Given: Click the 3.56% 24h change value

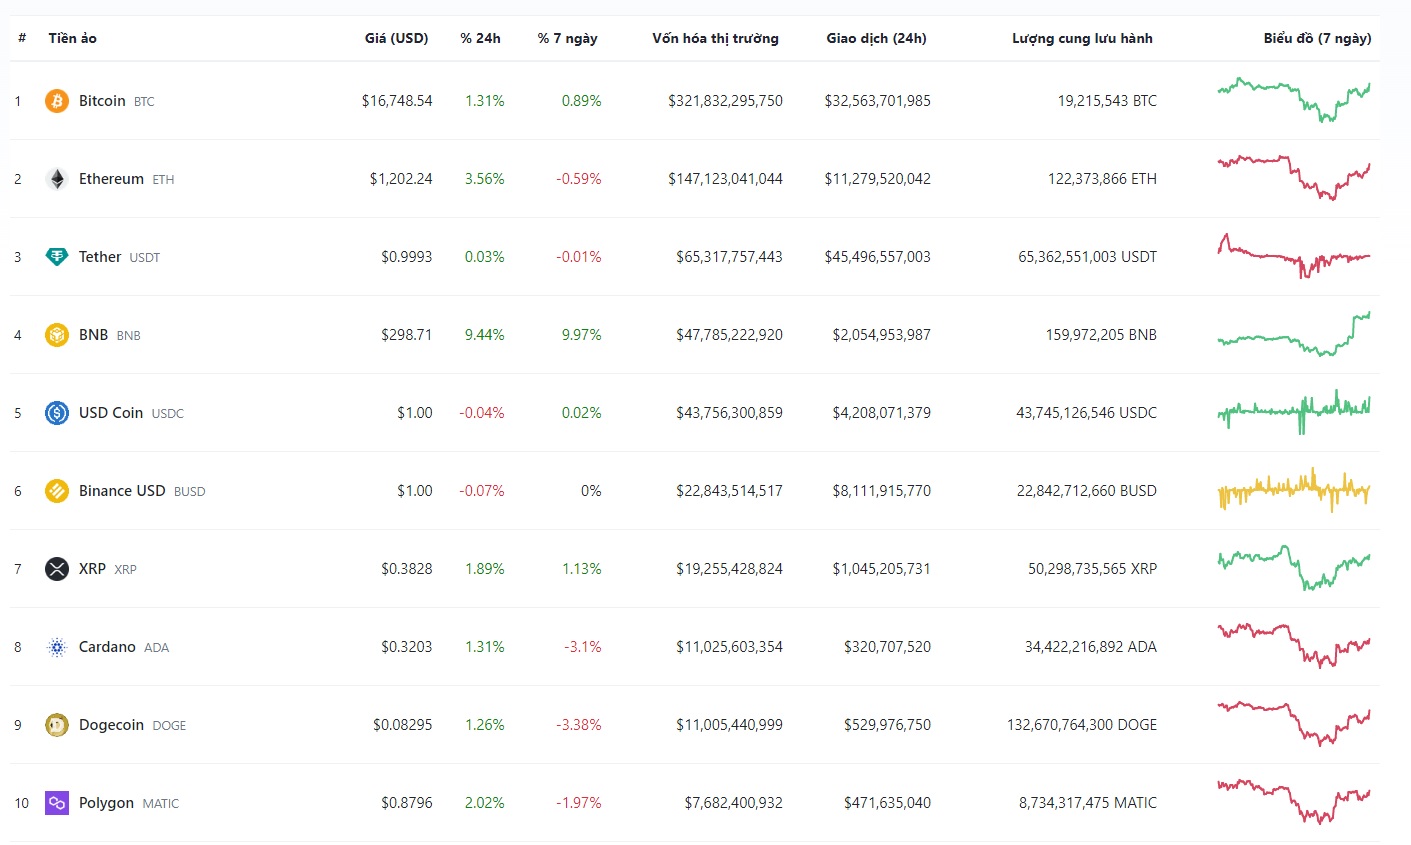Looking at the screenshot, I should point(485,179).
